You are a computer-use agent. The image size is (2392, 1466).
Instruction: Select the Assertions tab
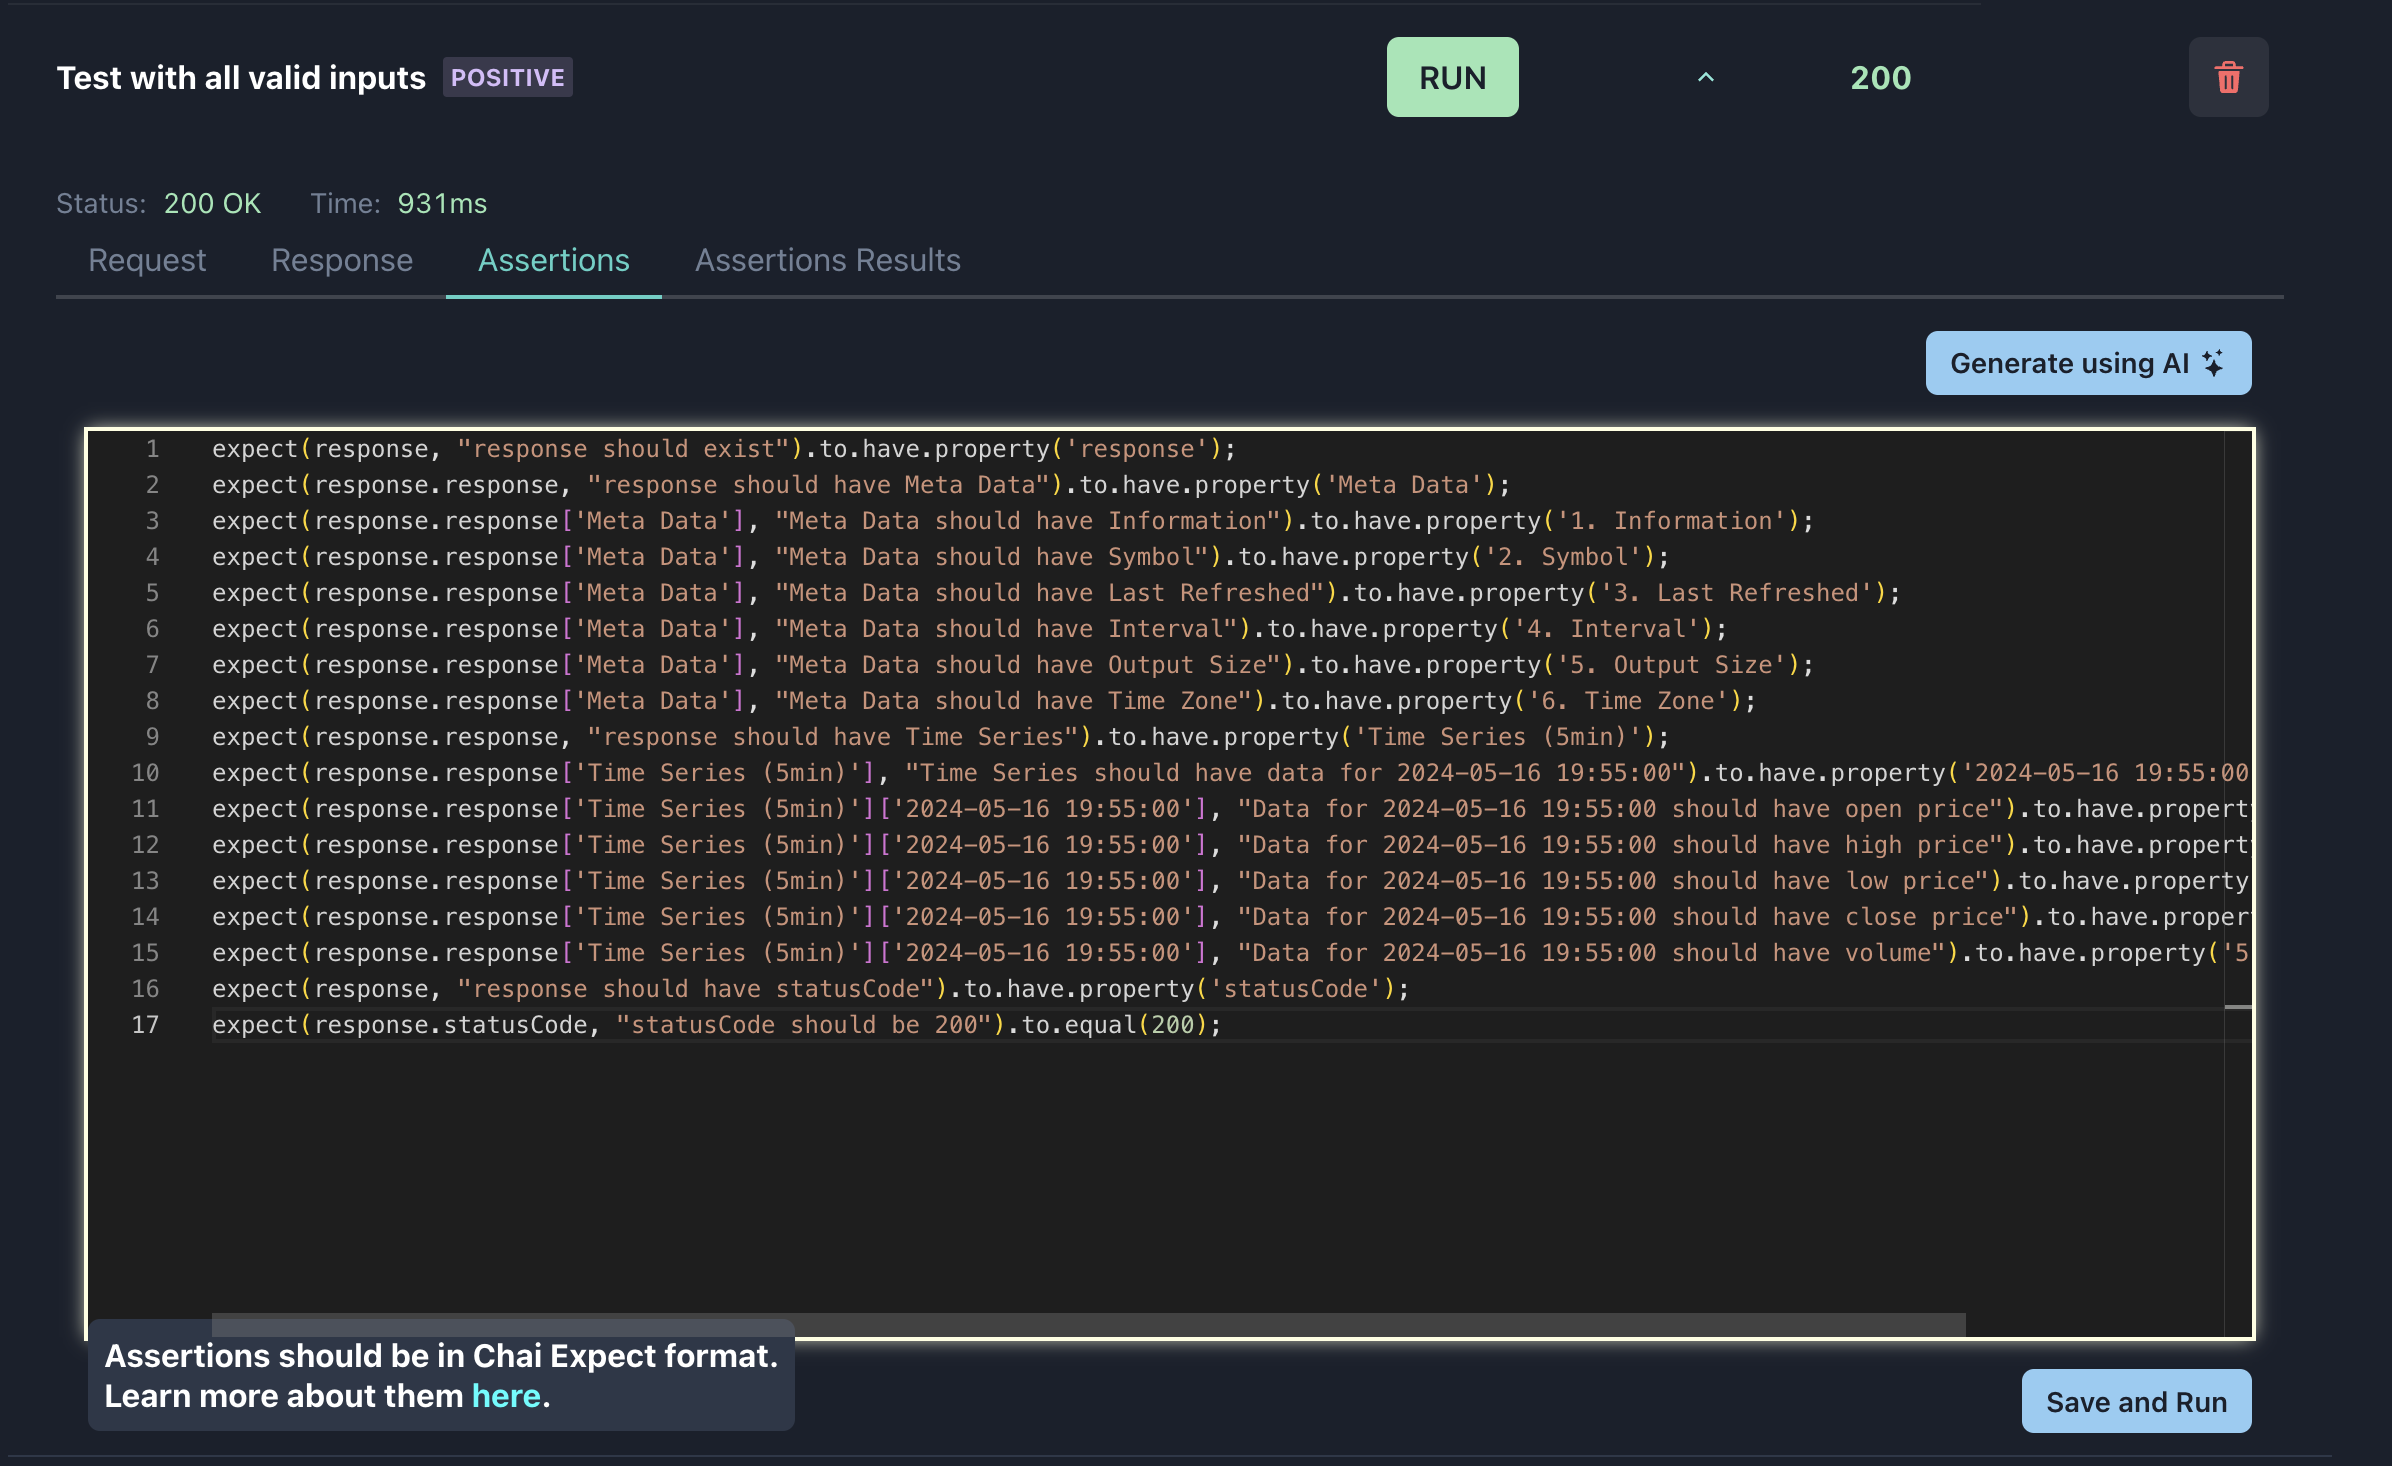click(553, 260)
